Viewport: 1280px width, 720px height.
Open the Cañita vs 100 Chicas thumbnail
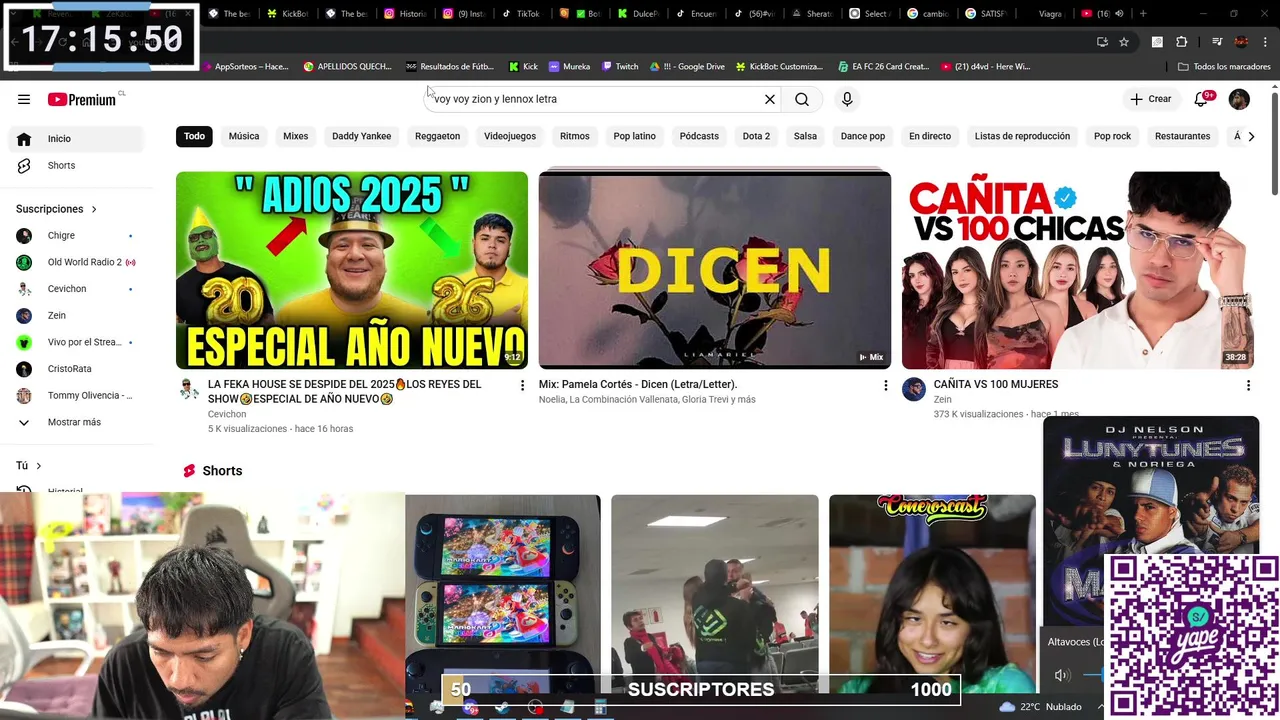click(1078, 270)
